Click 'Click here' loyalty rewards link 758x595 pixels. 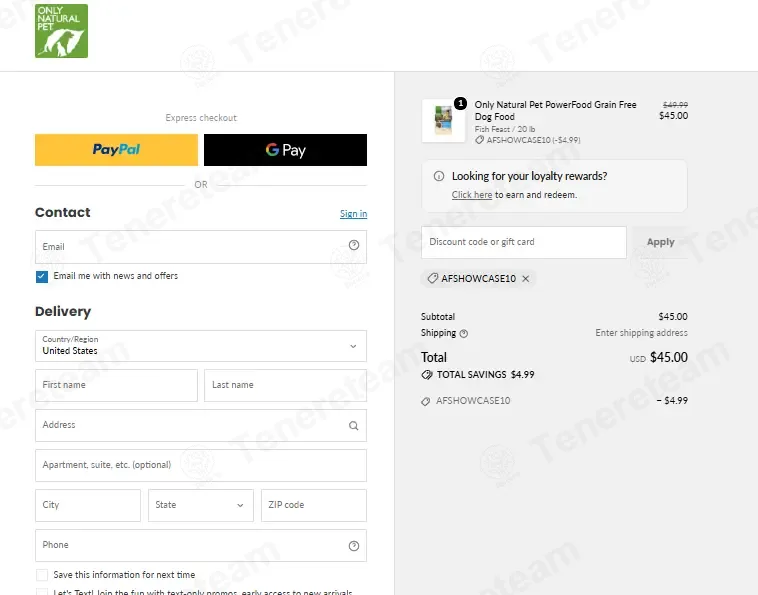tap(472, 195)
